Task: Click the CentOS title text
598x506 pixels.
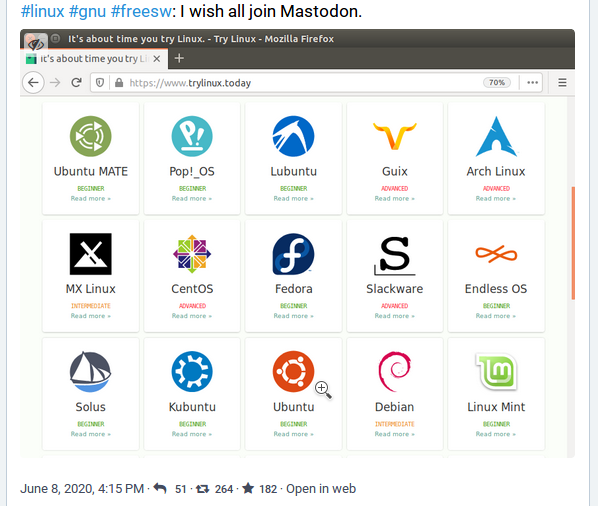Action: [192, 289]
